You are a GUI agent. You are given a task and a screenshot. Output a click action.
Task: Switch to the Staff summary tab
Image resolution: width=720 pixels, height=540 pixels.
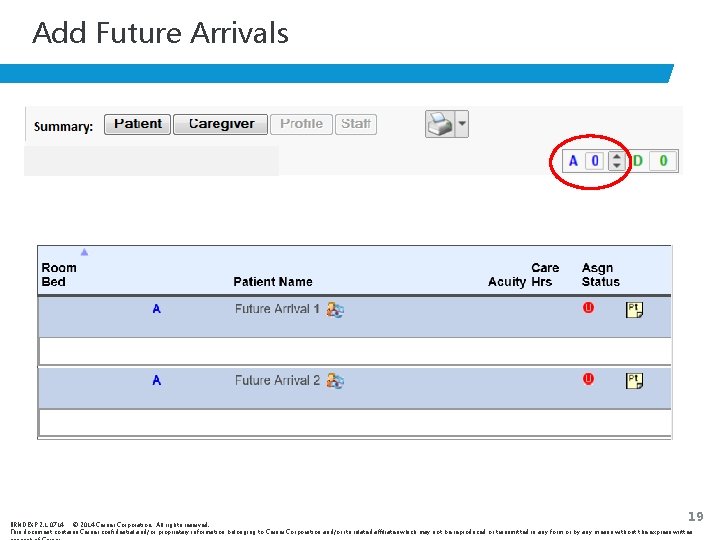coord(356,124)
